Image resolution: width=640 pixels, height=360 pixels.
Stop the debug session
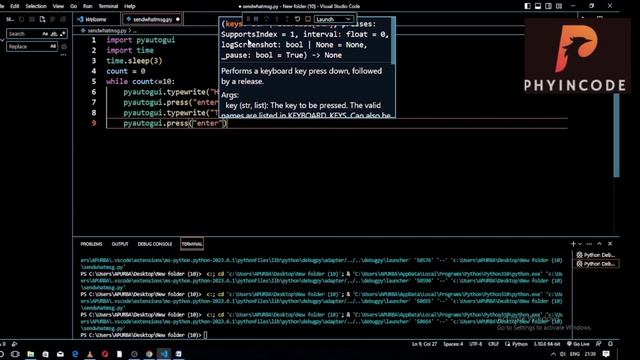pyautogui.click(x=308, y=19)
